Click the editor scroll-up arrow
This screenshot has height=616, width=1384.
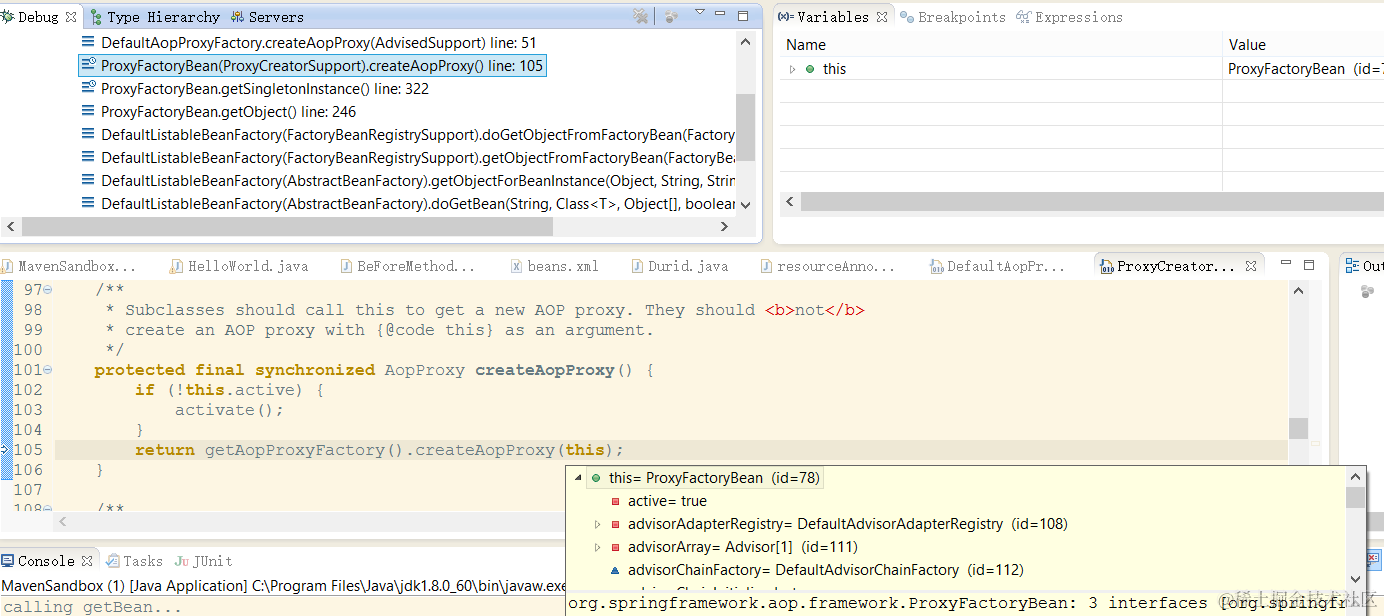click(1298, 291)
